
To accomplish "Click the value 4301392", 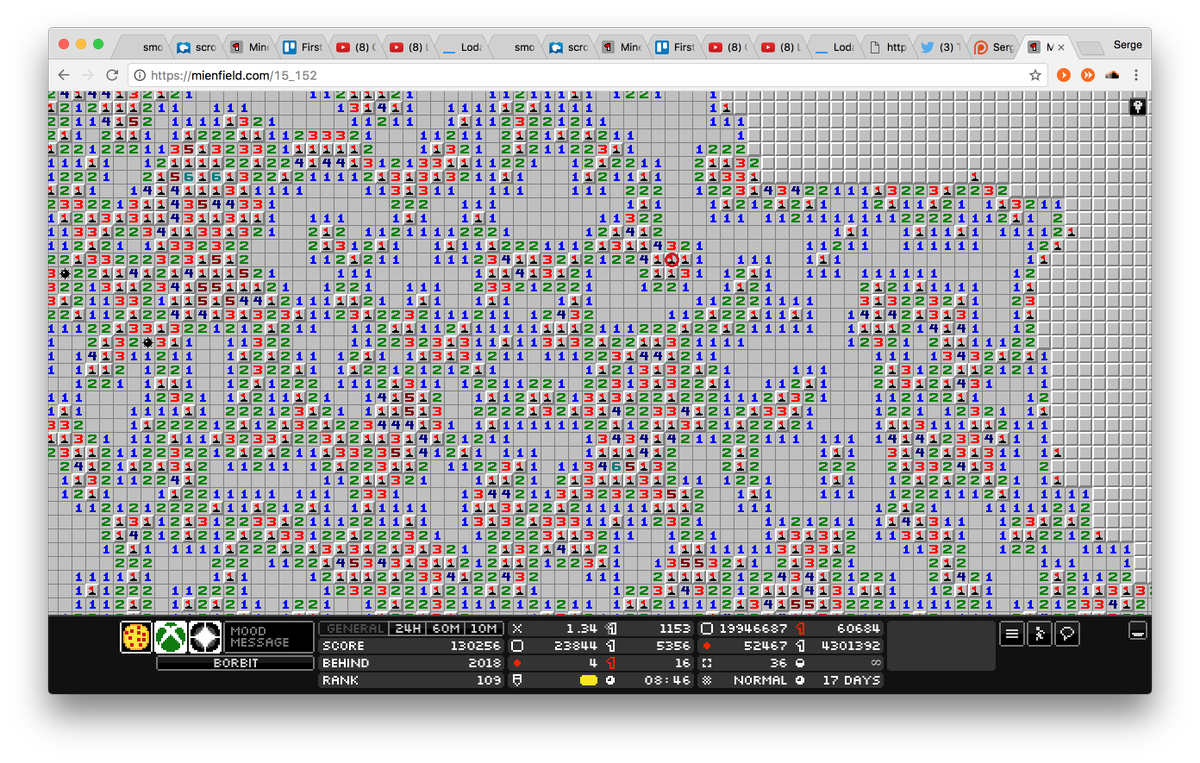I will [851, 646].
